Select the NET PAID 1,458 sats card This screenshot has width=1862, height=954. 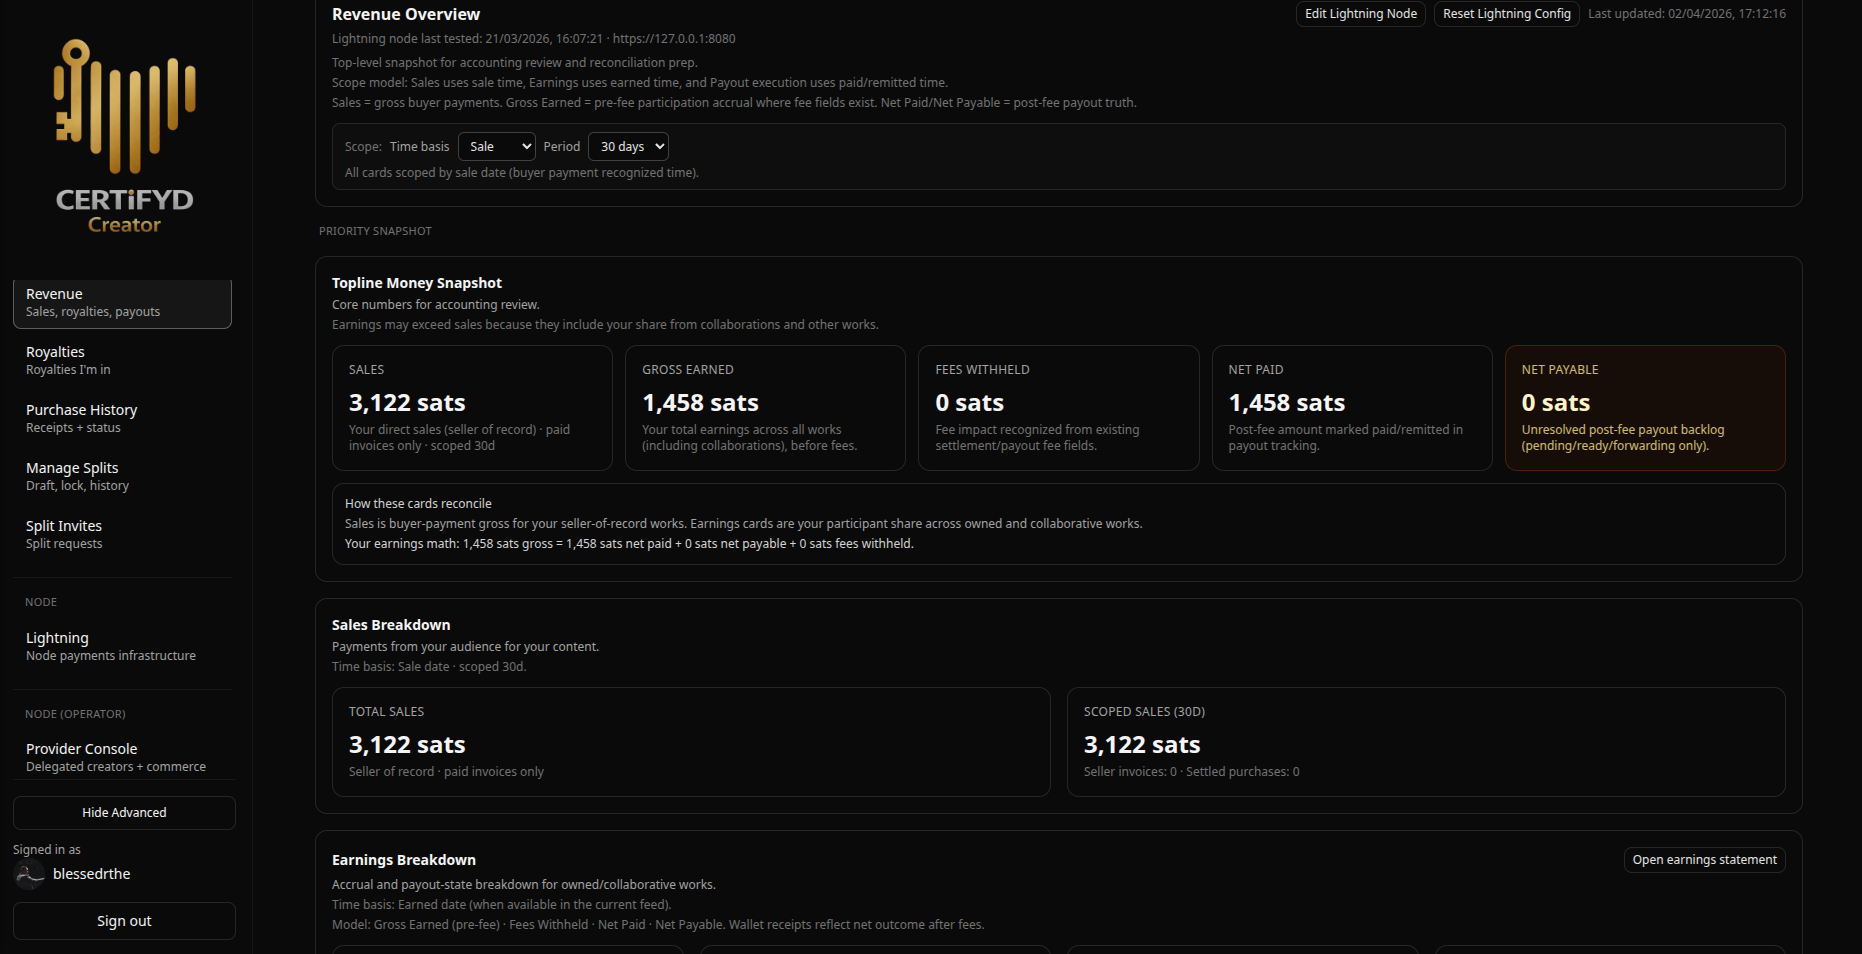[1352, 408]
